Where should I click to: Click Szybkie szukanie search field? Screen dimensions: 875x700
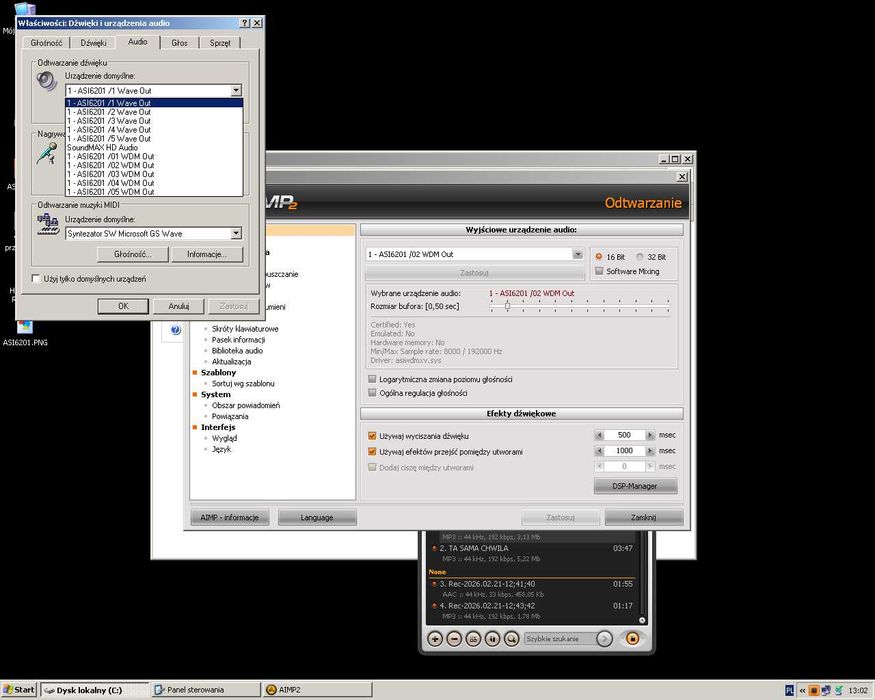(559, 639)
